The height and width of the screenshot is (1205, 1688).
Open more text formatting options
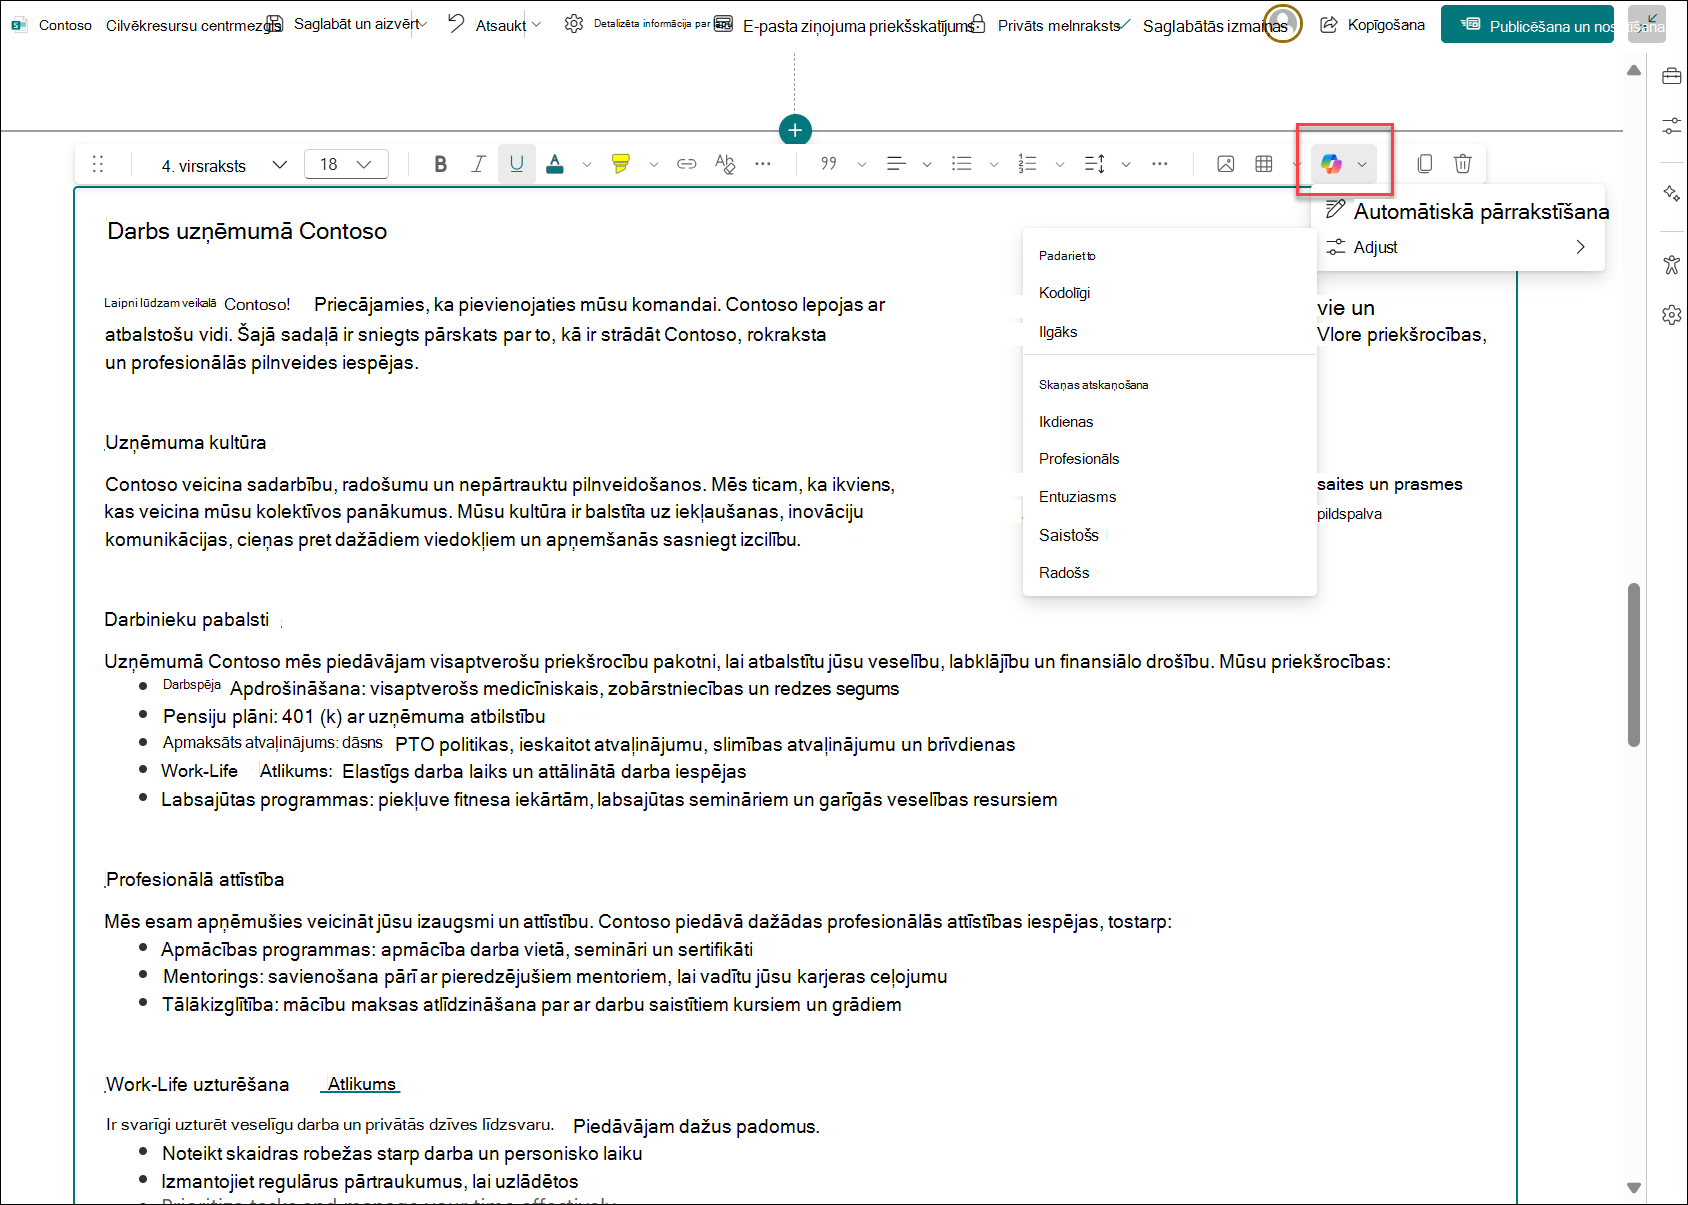763,164
